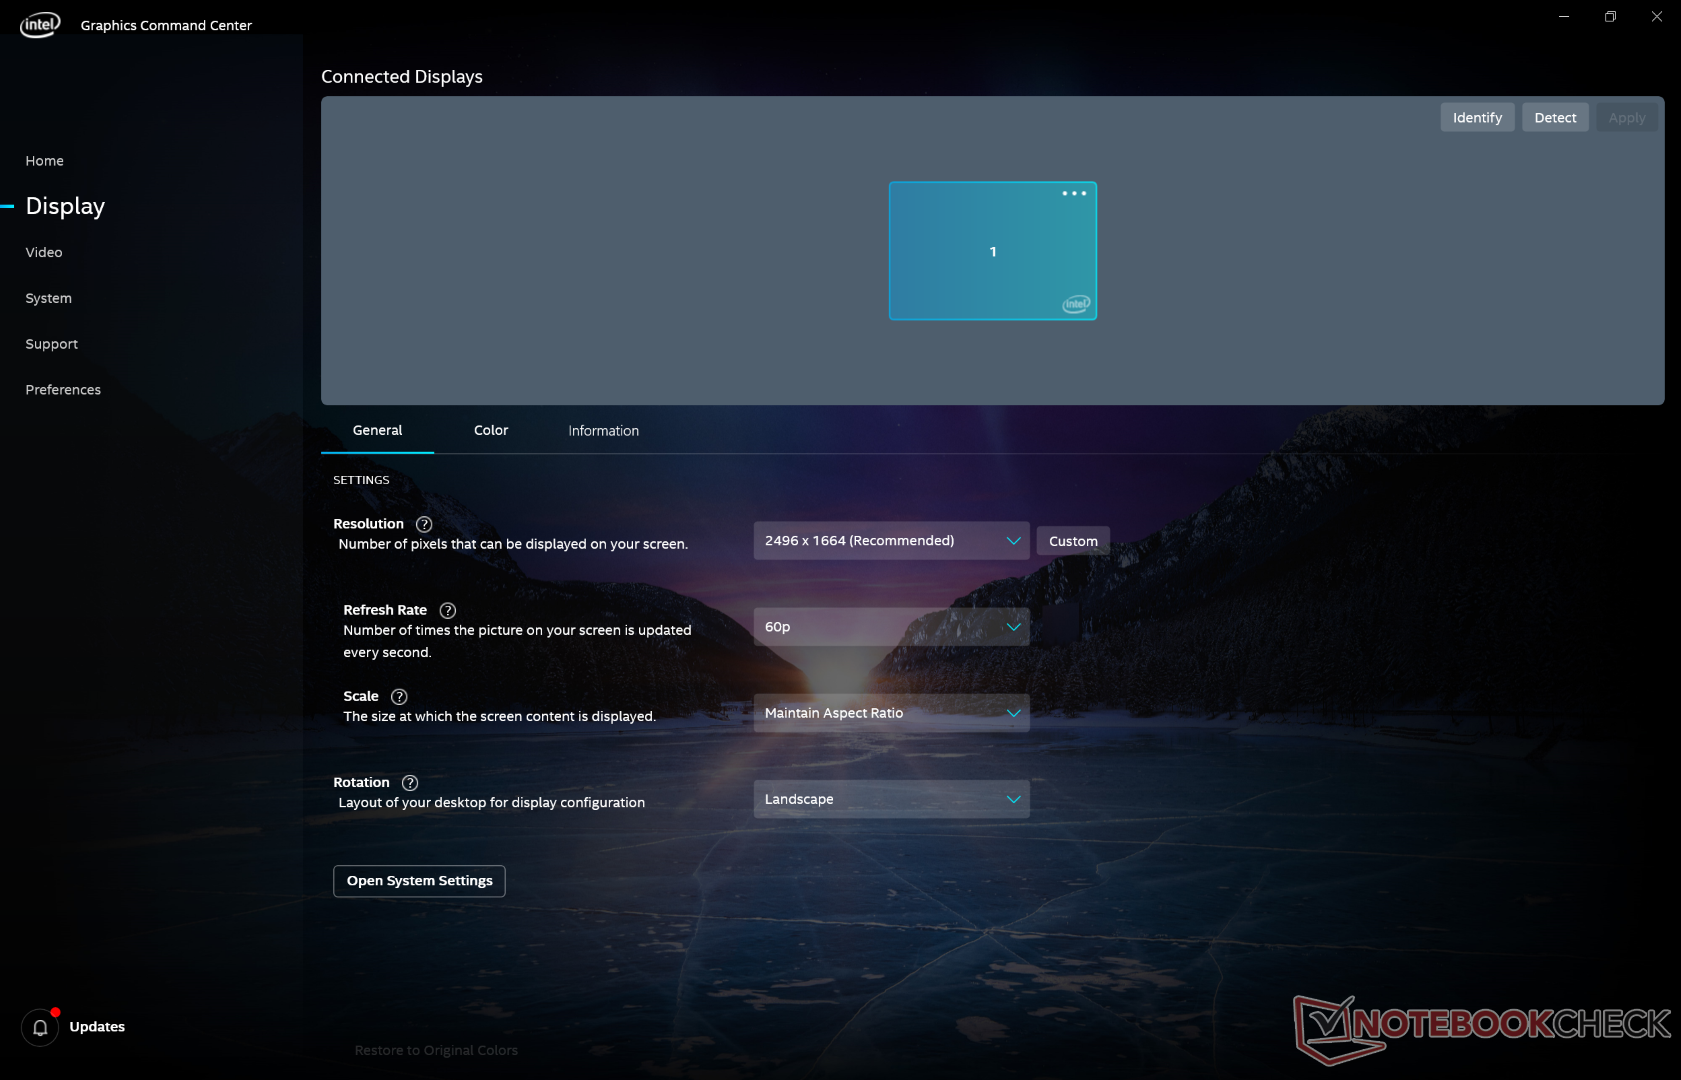Switch to the Information tab
Screen dimensions: 1681x1080
(604, 431)
